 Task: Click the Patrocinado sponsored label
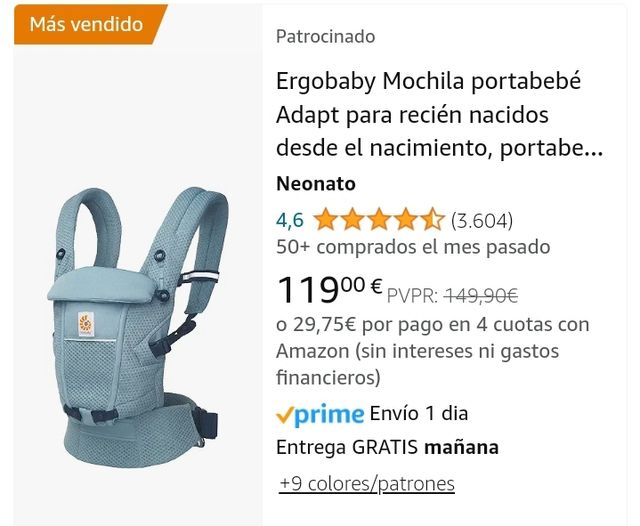(325, 36)
